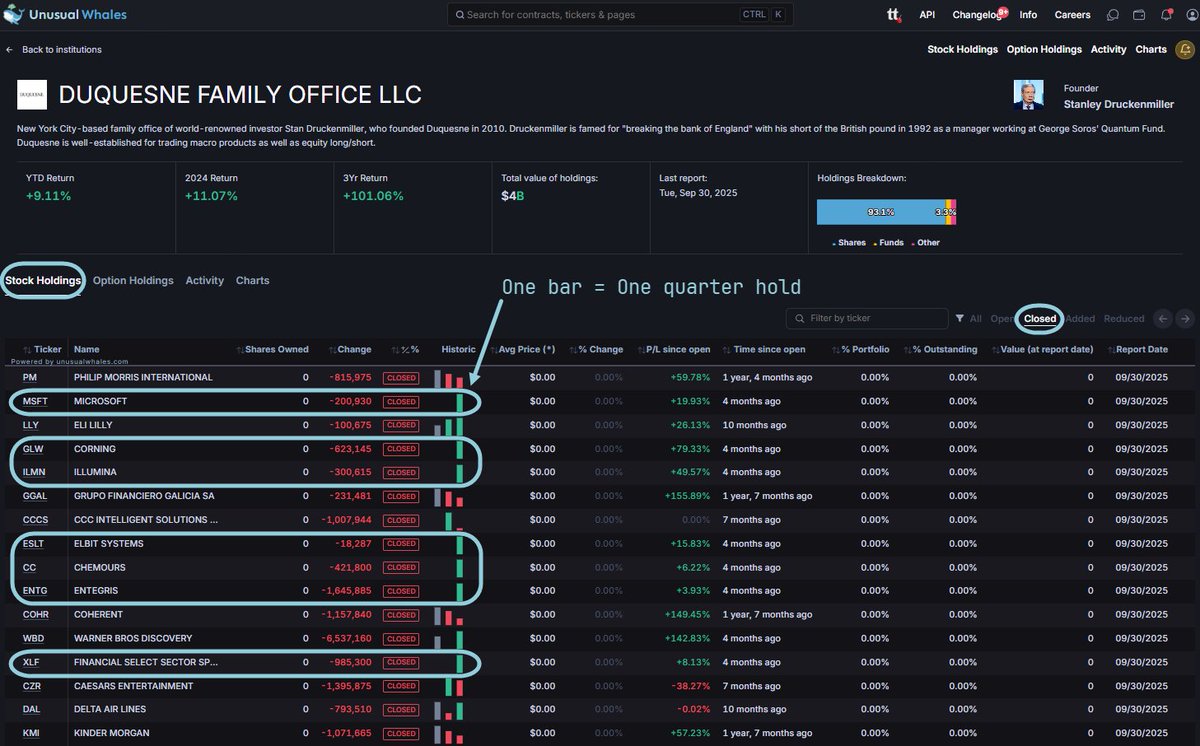Sort table by Shares Owned column
1200x746 pixels.
click(272, 349)
